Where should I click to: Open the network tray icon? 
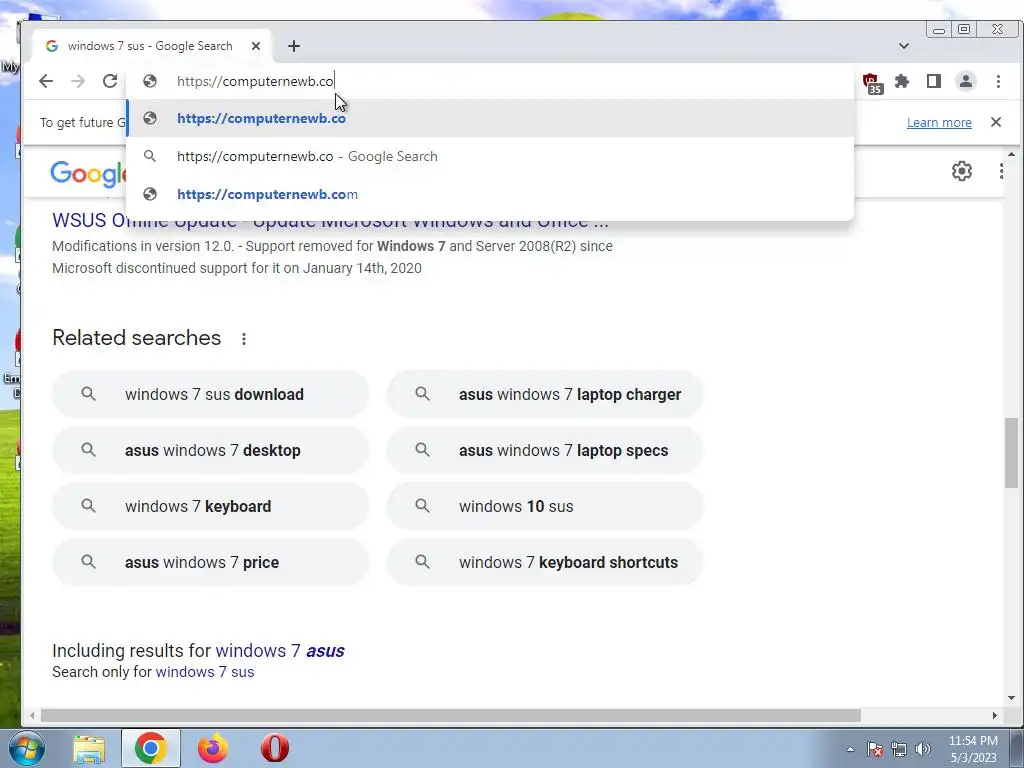899,749
